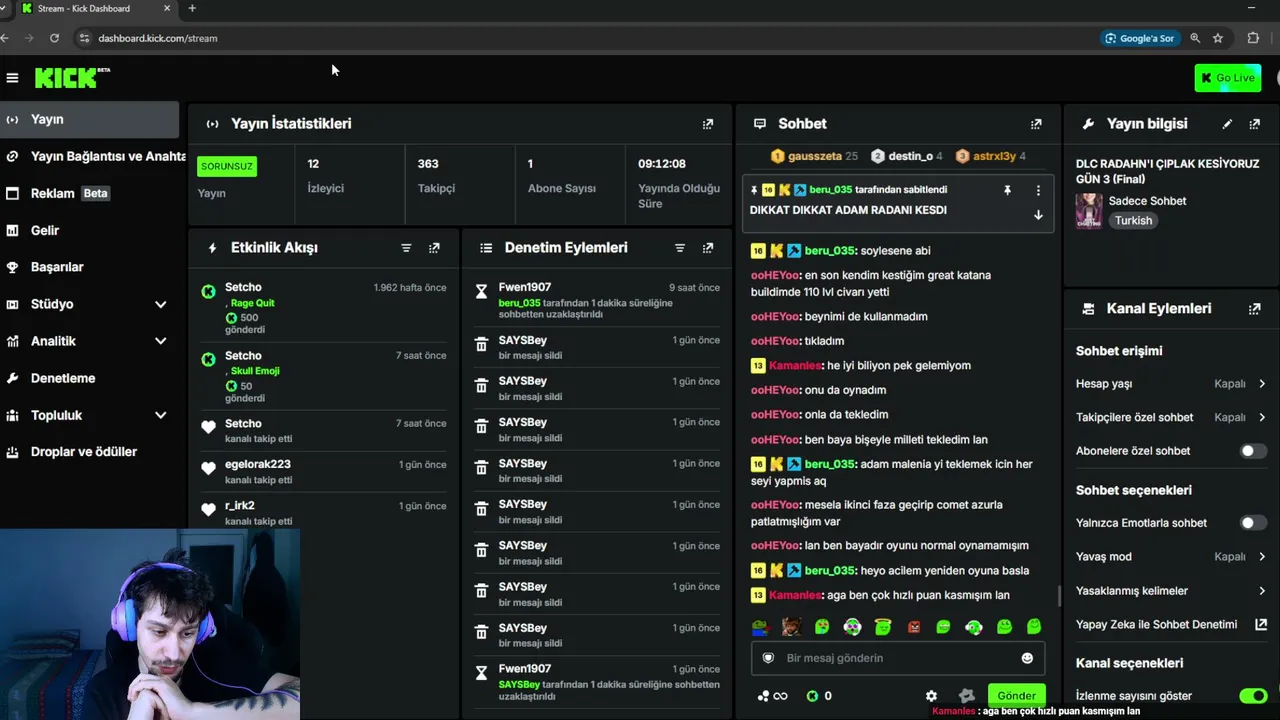1280x720 pixels.
Task: Click the Turkish language tag
Action: point(1134,221)
